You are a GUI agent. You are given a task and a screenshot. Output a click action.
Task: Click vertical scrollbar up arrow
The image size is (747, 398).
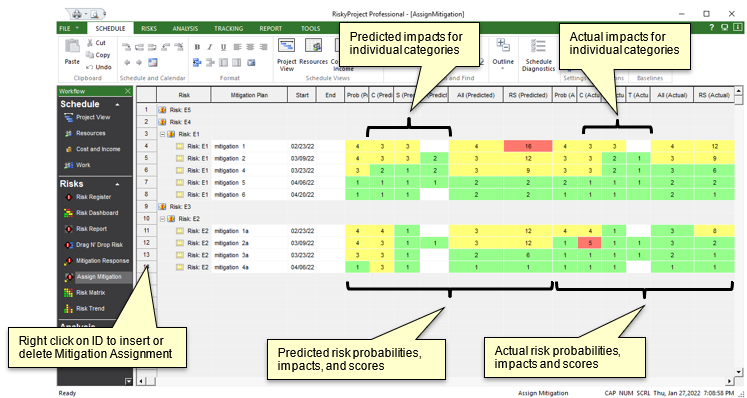(x=738, y=91)
